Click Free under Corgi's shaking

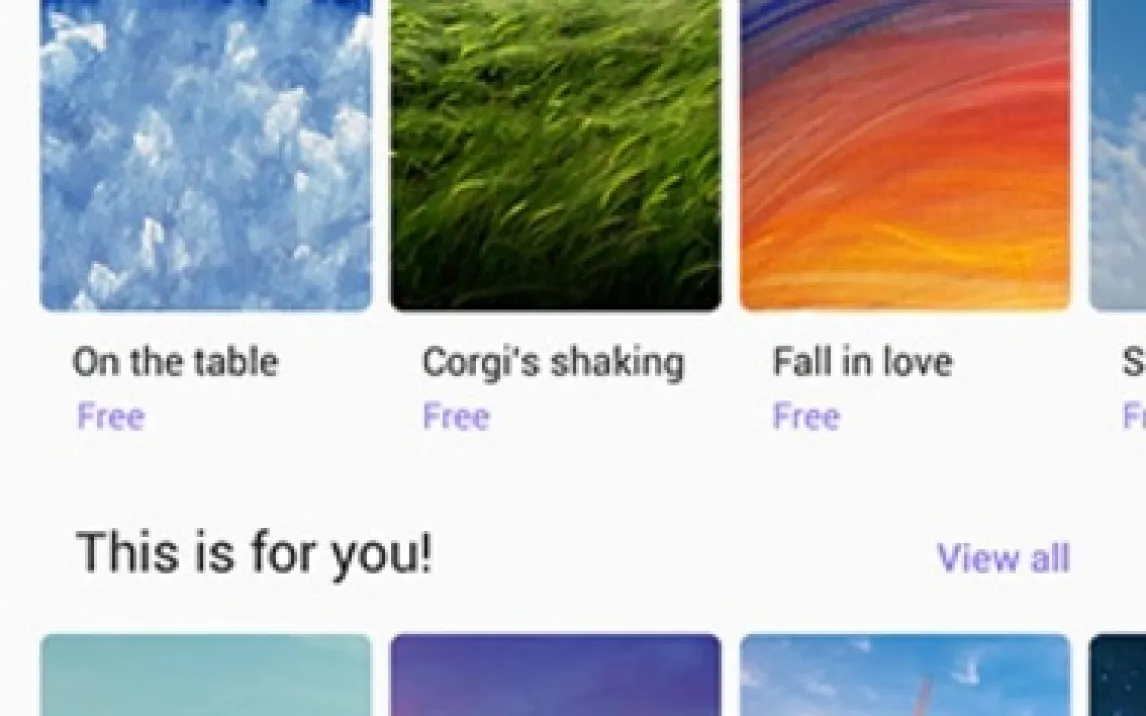click(x=457, y=416)
